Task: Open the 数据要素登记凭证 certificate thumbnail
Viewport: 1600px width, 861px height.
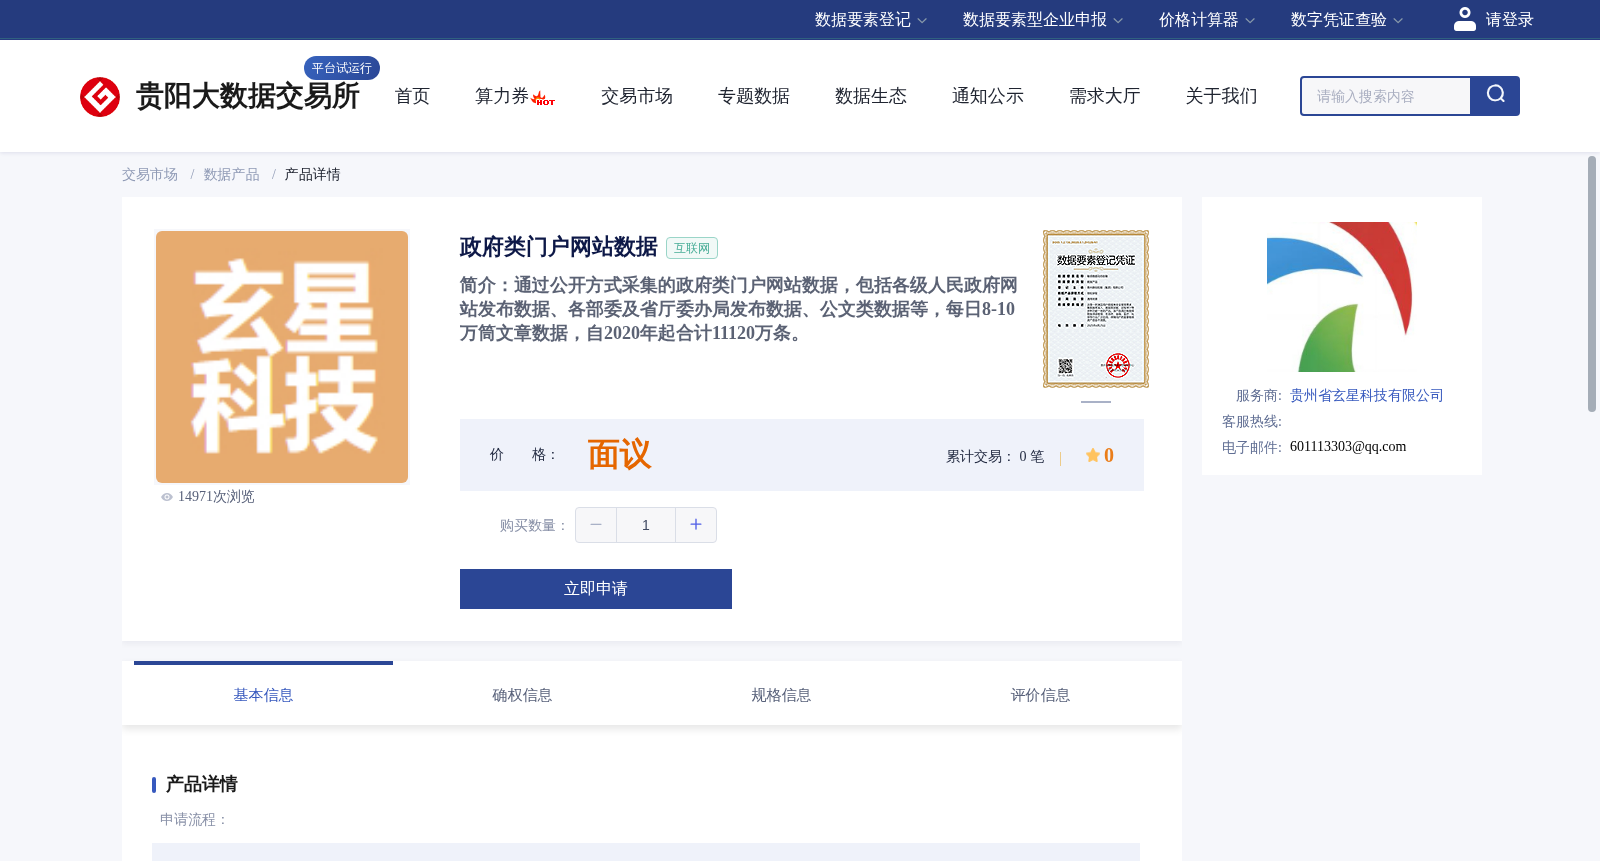Action: [1096, 309]
